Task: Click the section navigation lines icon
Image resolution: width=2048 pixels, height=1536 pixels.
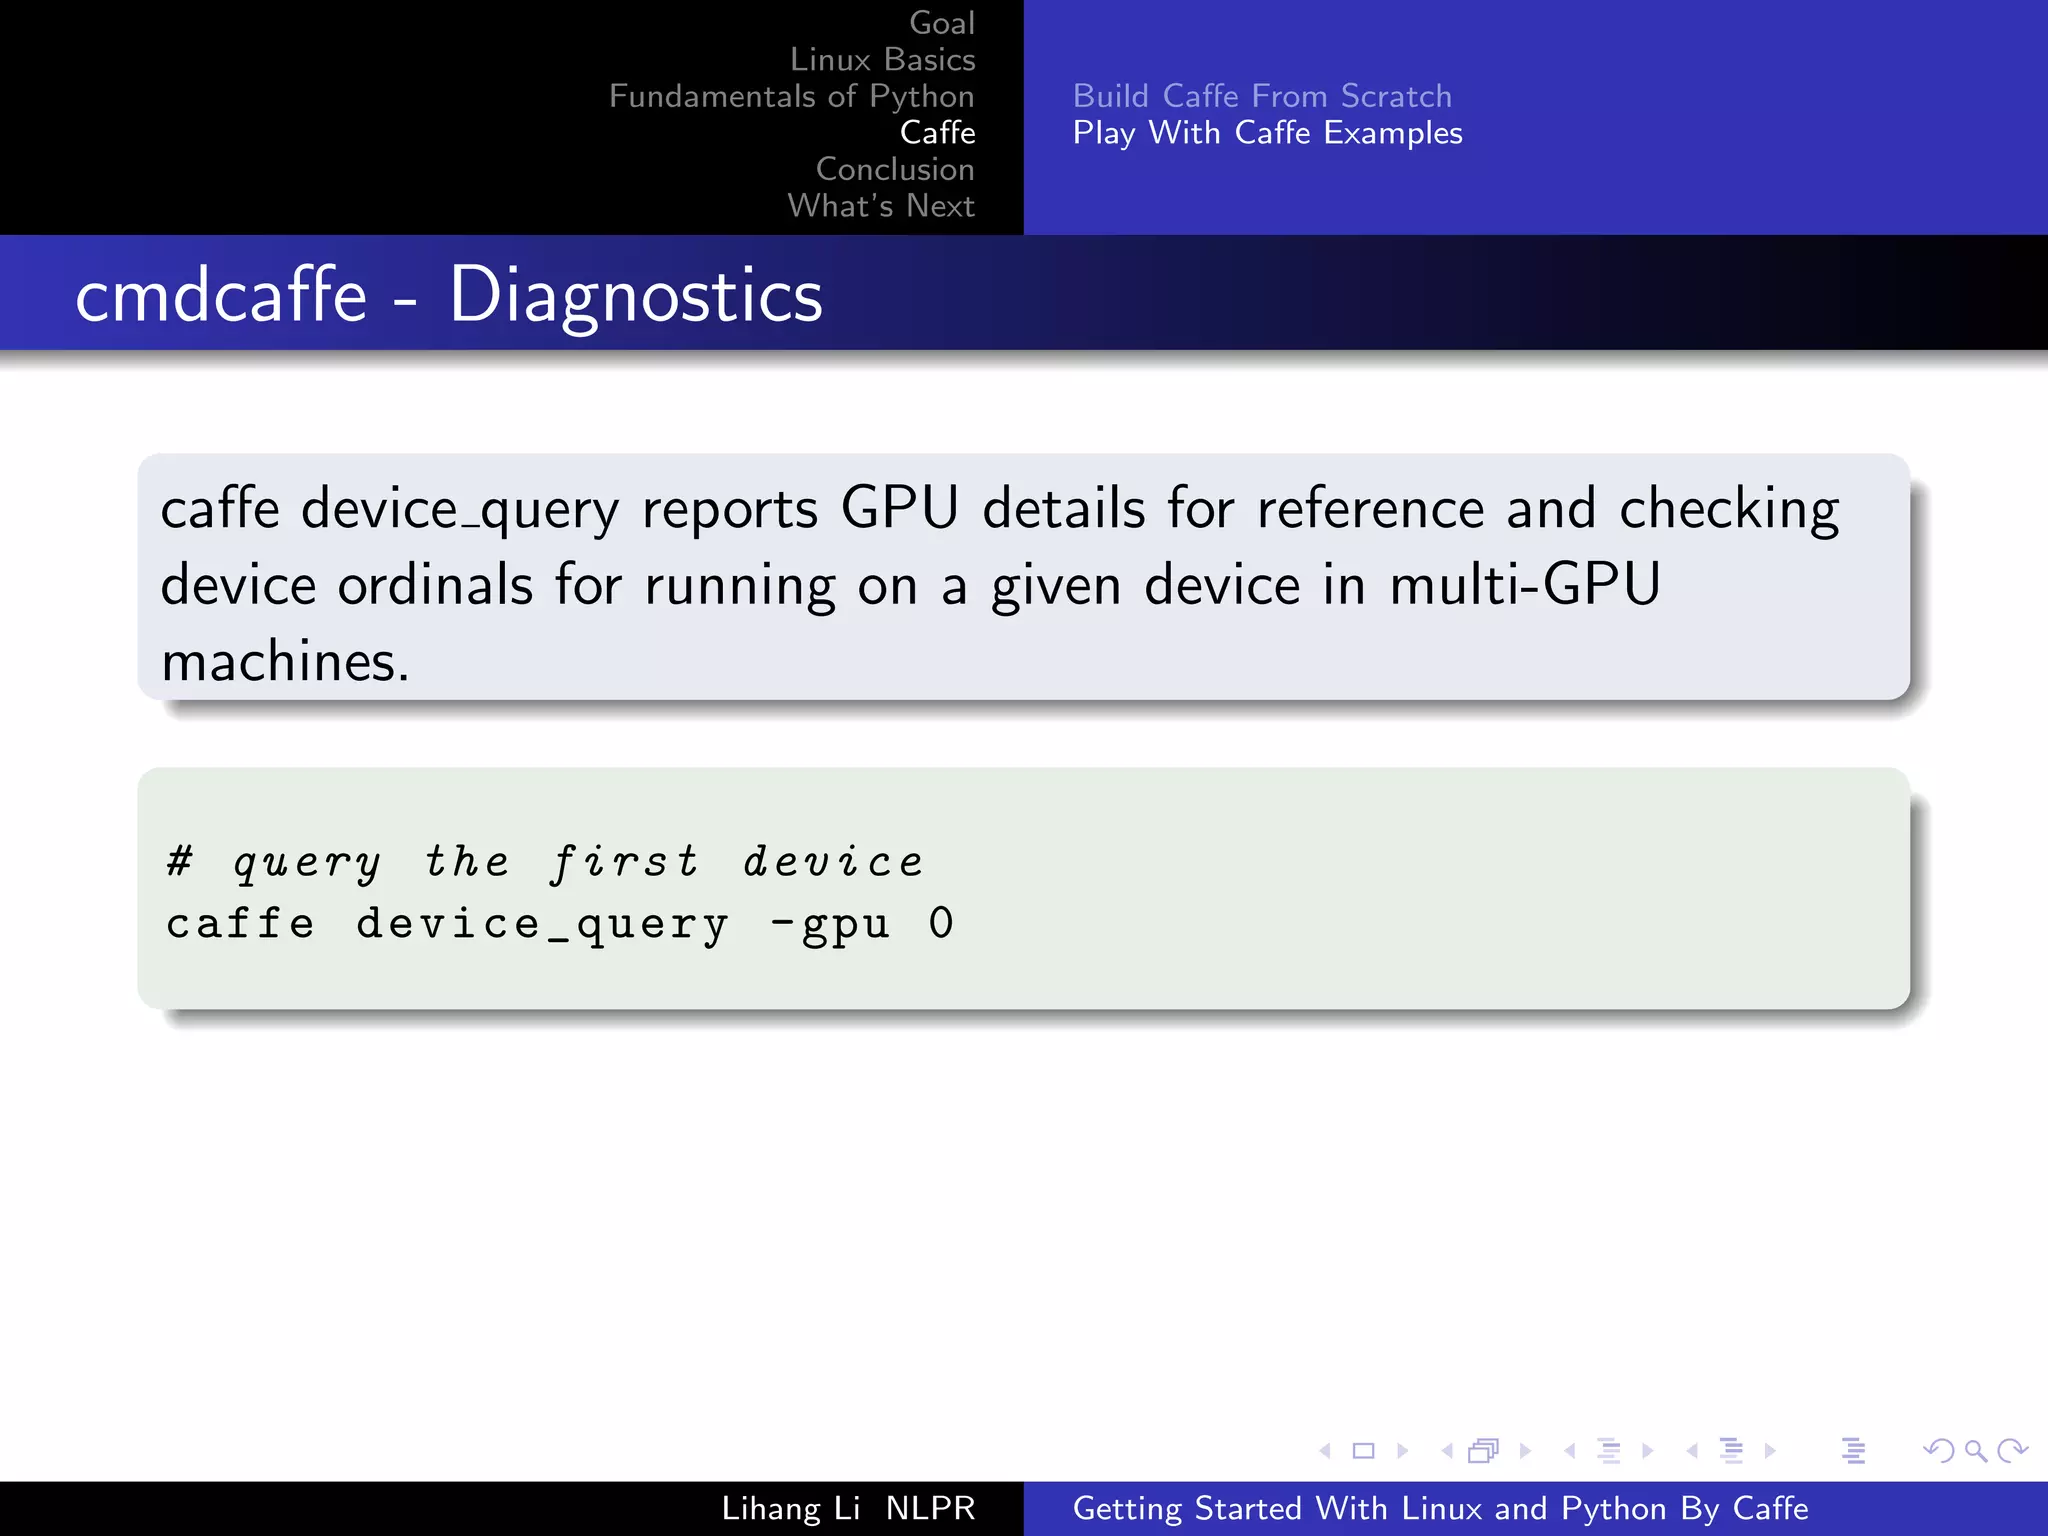Action: [1731, 1450]
